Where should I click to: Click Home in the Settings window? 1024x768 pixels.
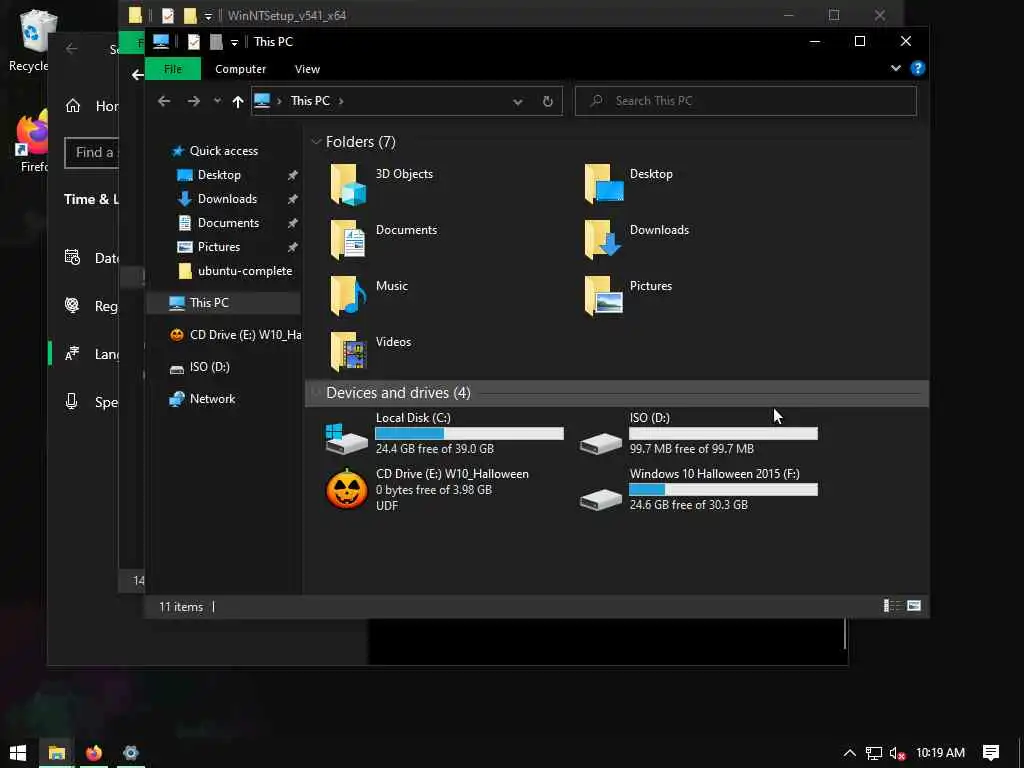[x=91, y=106]
